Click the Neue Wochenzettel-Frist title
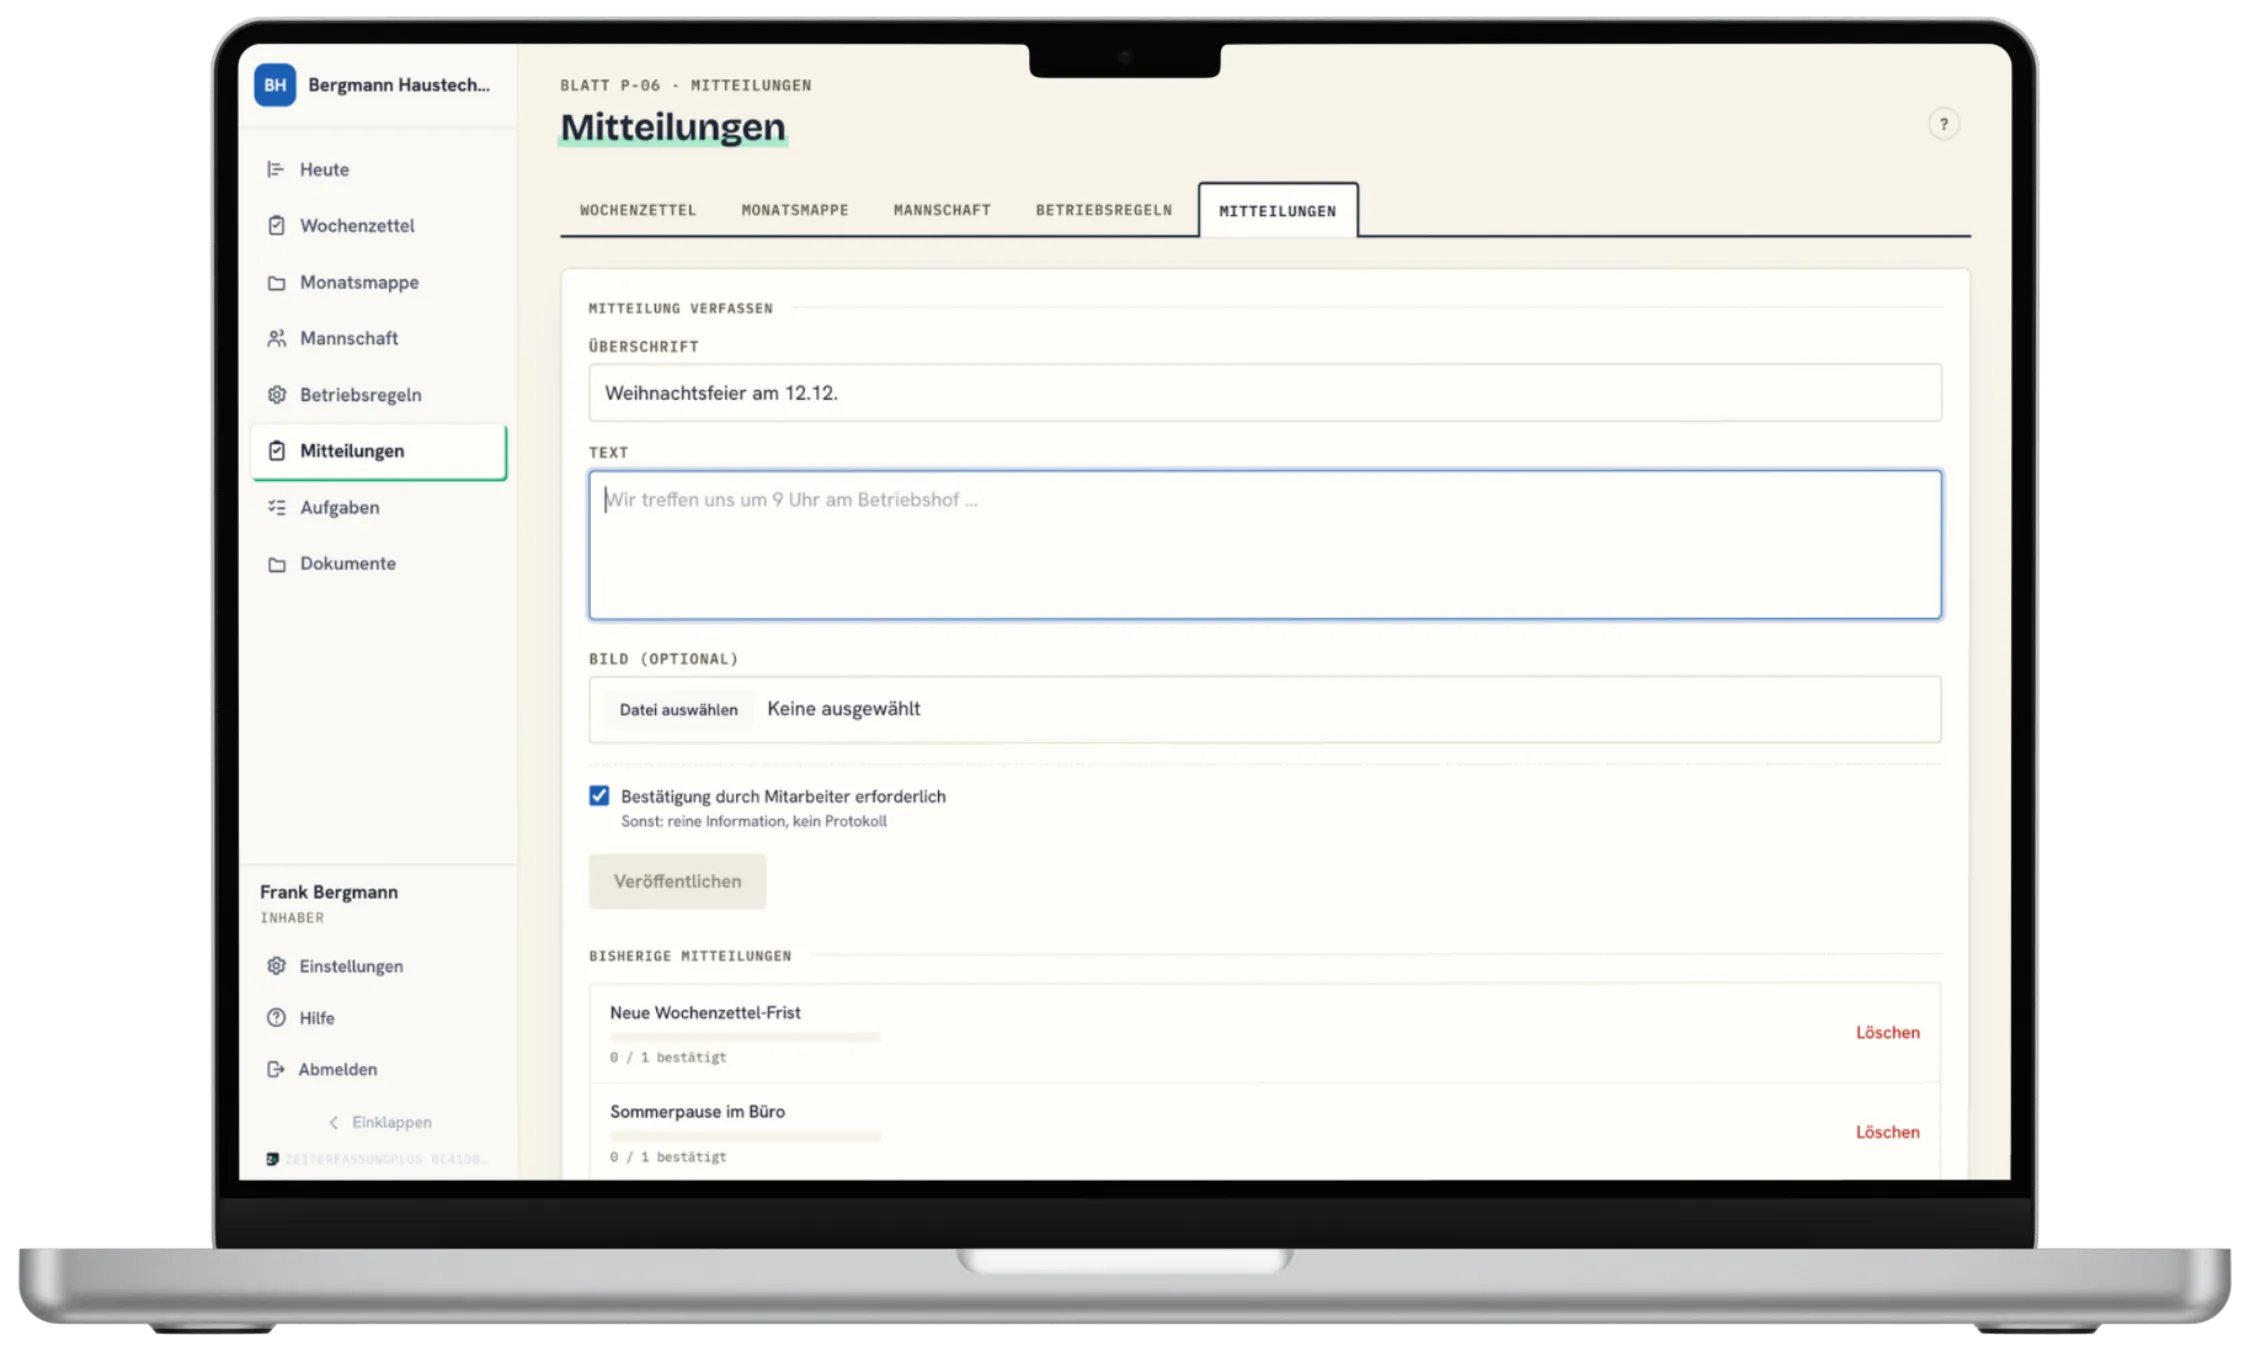2250x1350 pixels. 705,1013
